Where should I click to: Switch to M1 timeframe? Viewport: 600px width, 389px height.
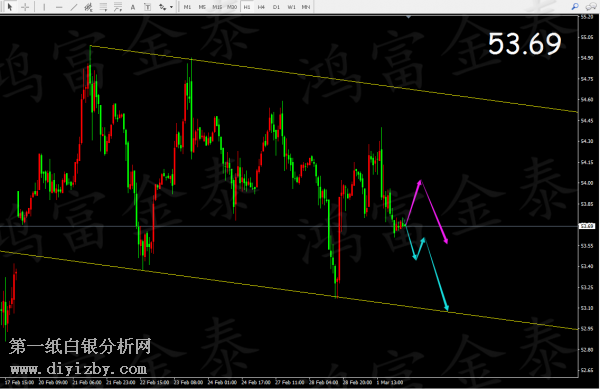click(x=187, y=7)
